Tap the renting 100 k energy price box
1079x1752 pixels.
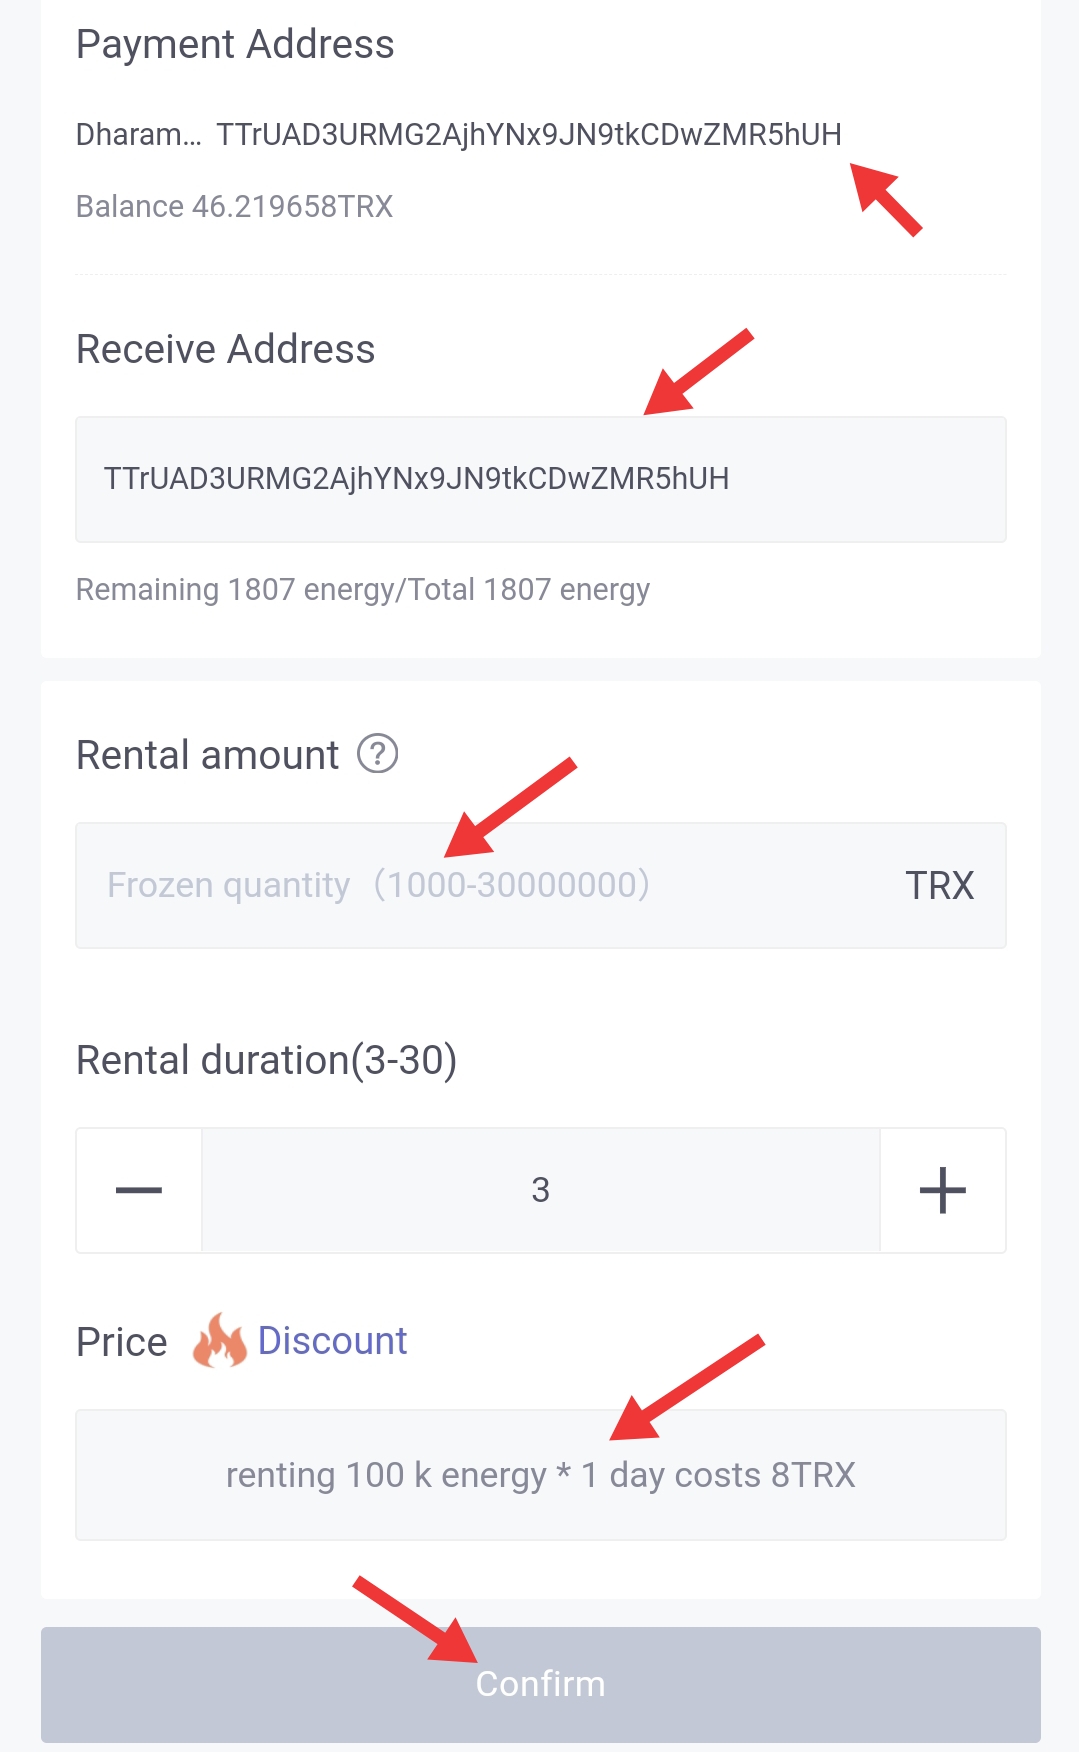540,1475
